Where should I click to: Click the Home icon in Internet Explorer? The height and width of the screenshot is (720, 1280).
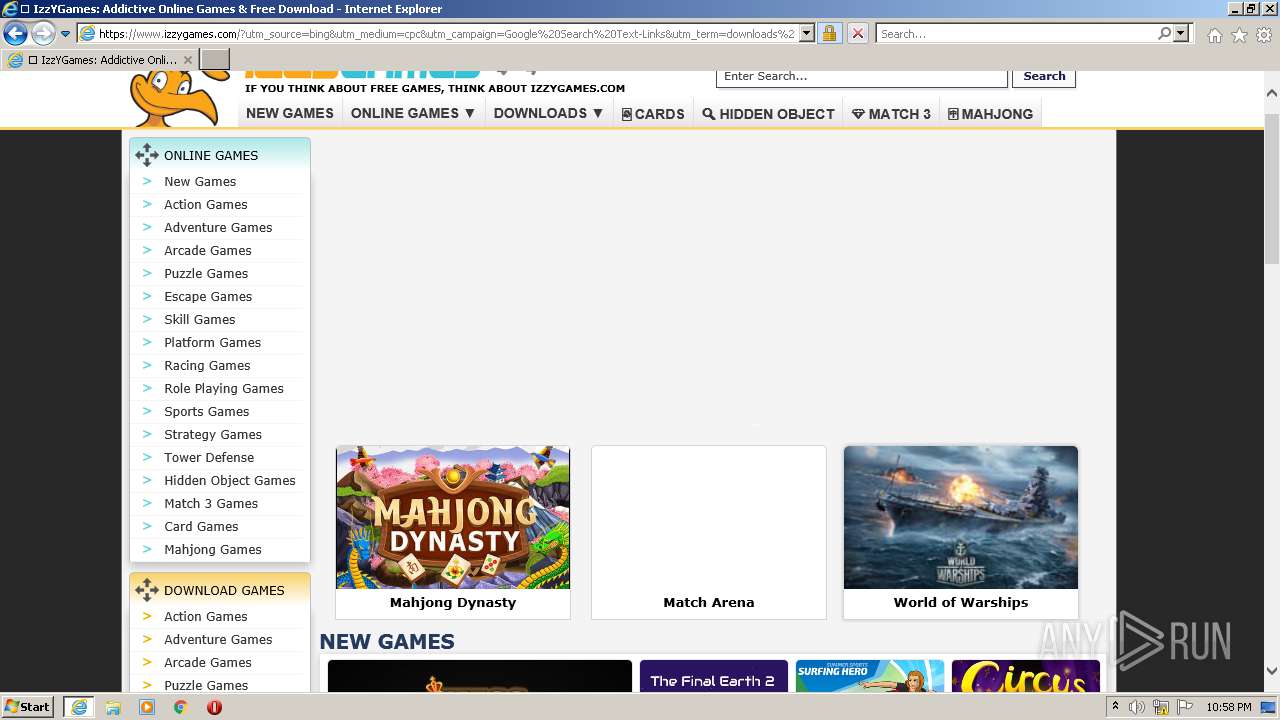(x=1214, y=35)
